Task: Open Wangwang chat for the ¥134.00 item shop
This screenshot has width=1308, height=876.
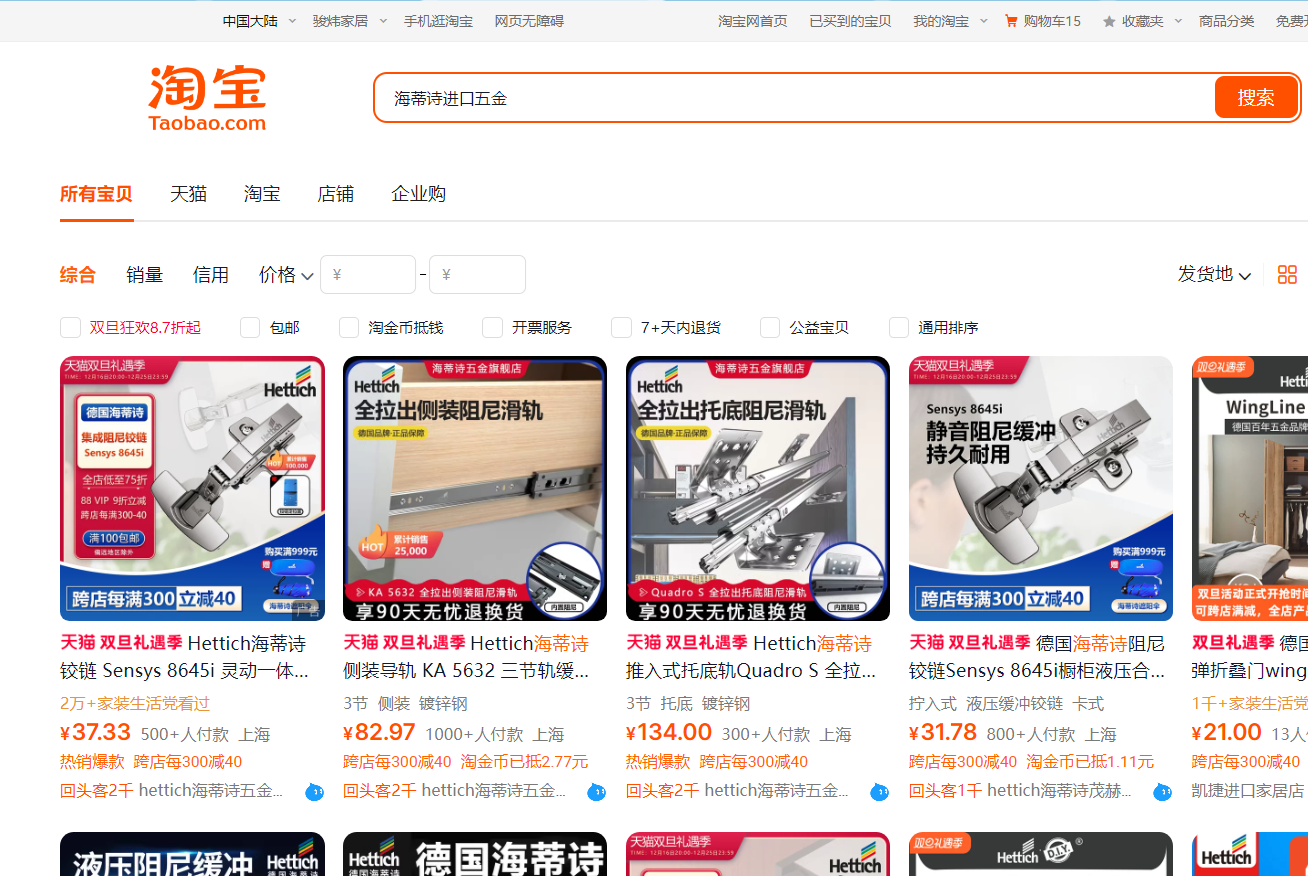Action: pos(880,792)
